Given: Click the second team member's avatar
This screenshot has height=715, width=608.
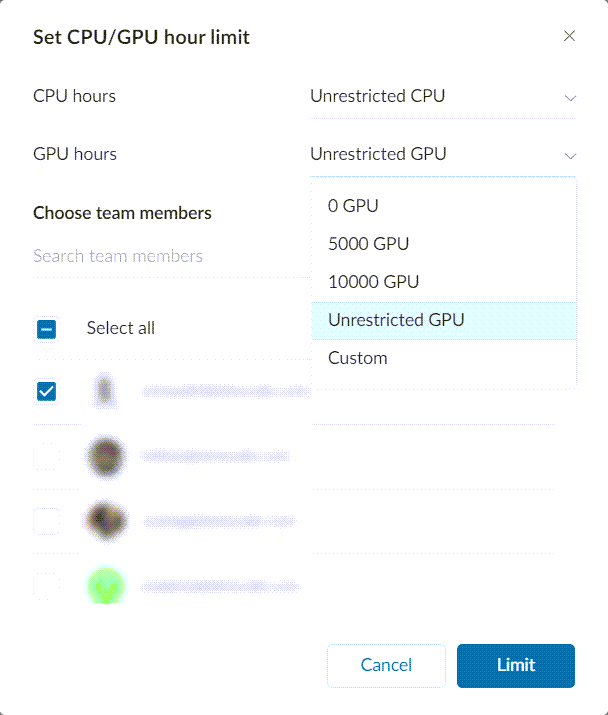Looking at the screenshot, I should click(x=105, y=457).
